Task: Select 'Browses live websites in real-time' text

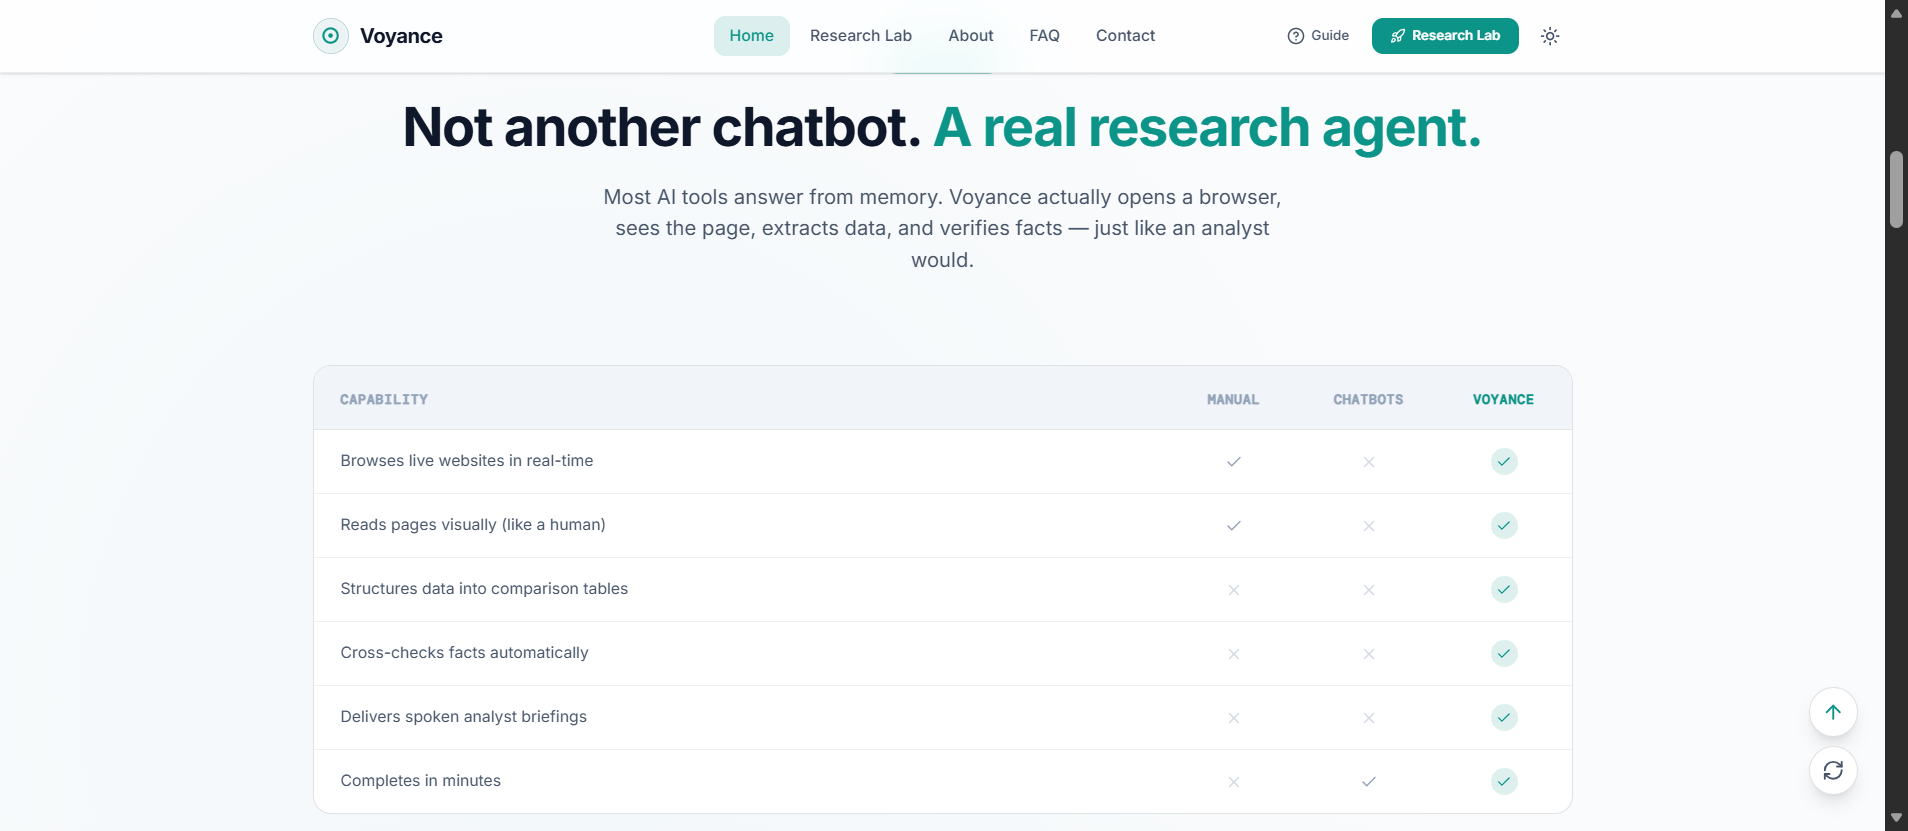Action: (467, 461)
